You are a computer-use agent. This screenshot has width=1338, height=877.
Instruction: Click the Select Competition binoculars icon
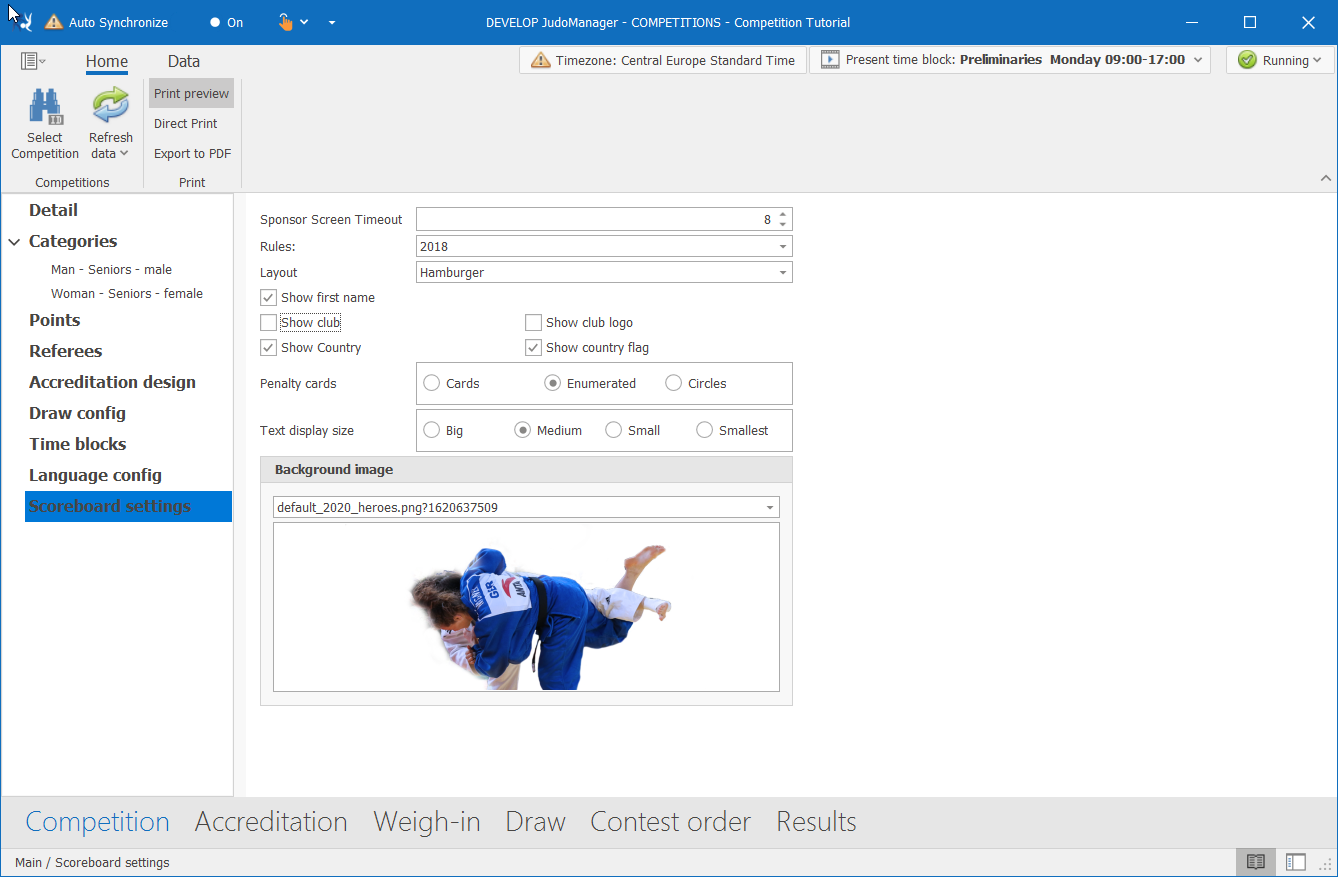[45, 107]
